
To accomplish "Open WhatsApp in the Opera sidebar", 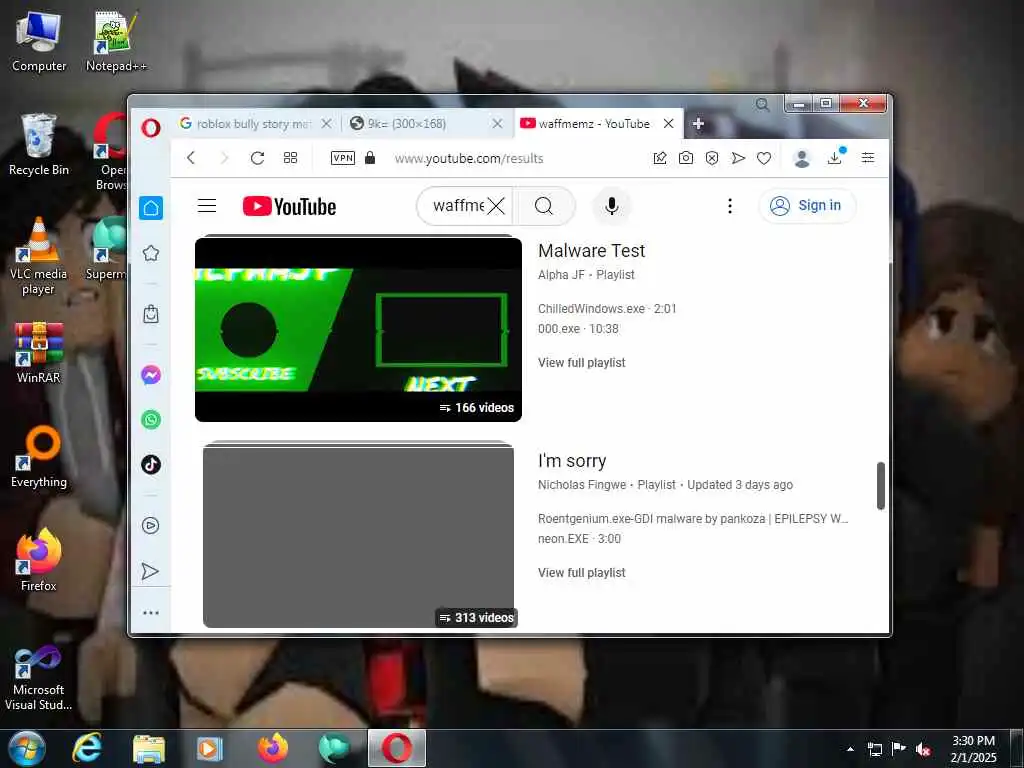I will (151, 419).
